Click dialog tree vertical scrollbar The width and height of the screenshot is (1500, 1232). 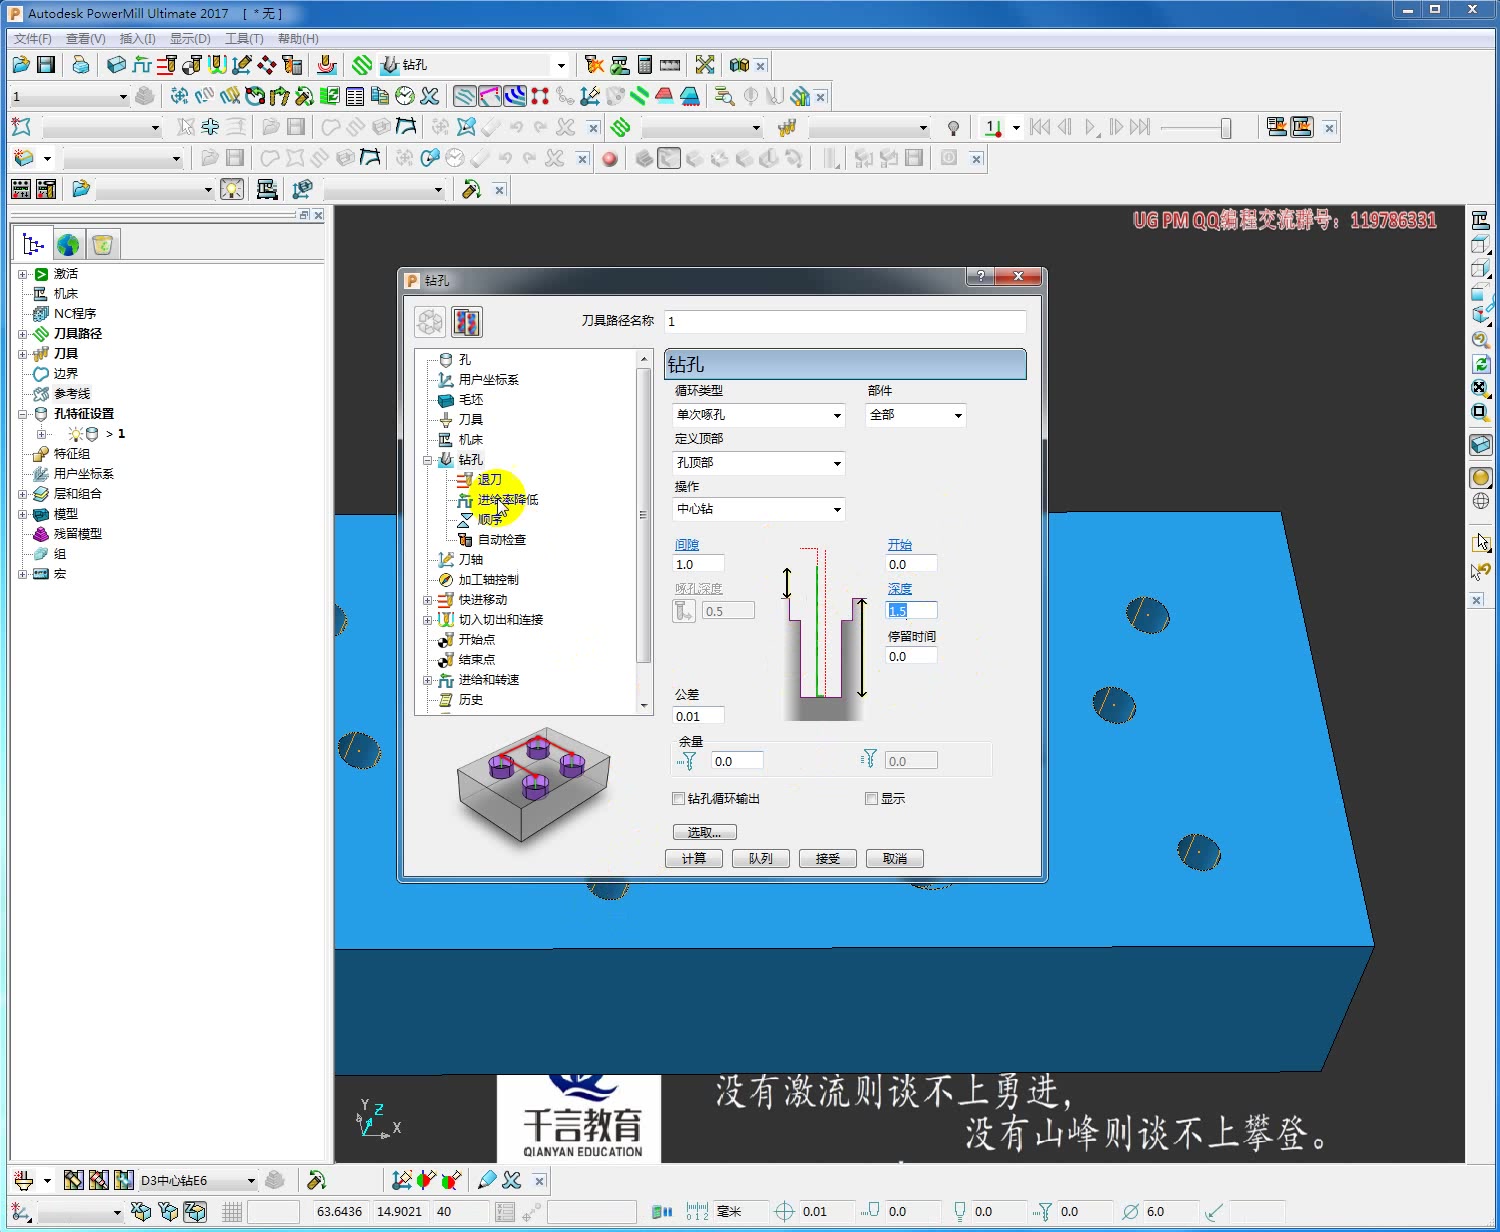[x=644, y=515]
